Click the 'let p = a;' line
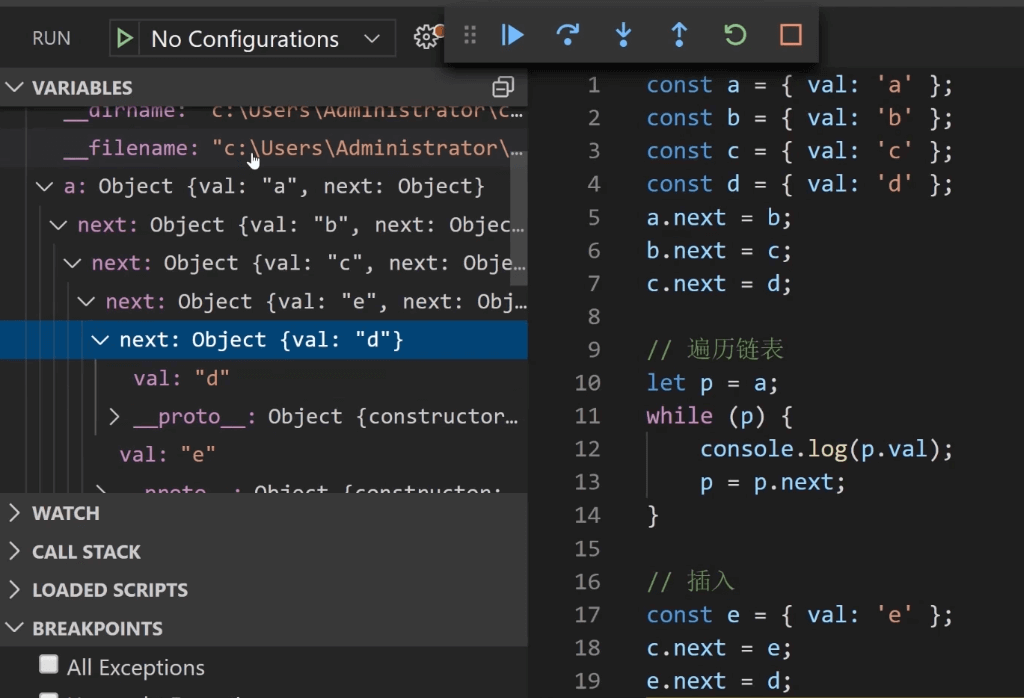The image size is (1024, 698). click(x=712, y=383)
